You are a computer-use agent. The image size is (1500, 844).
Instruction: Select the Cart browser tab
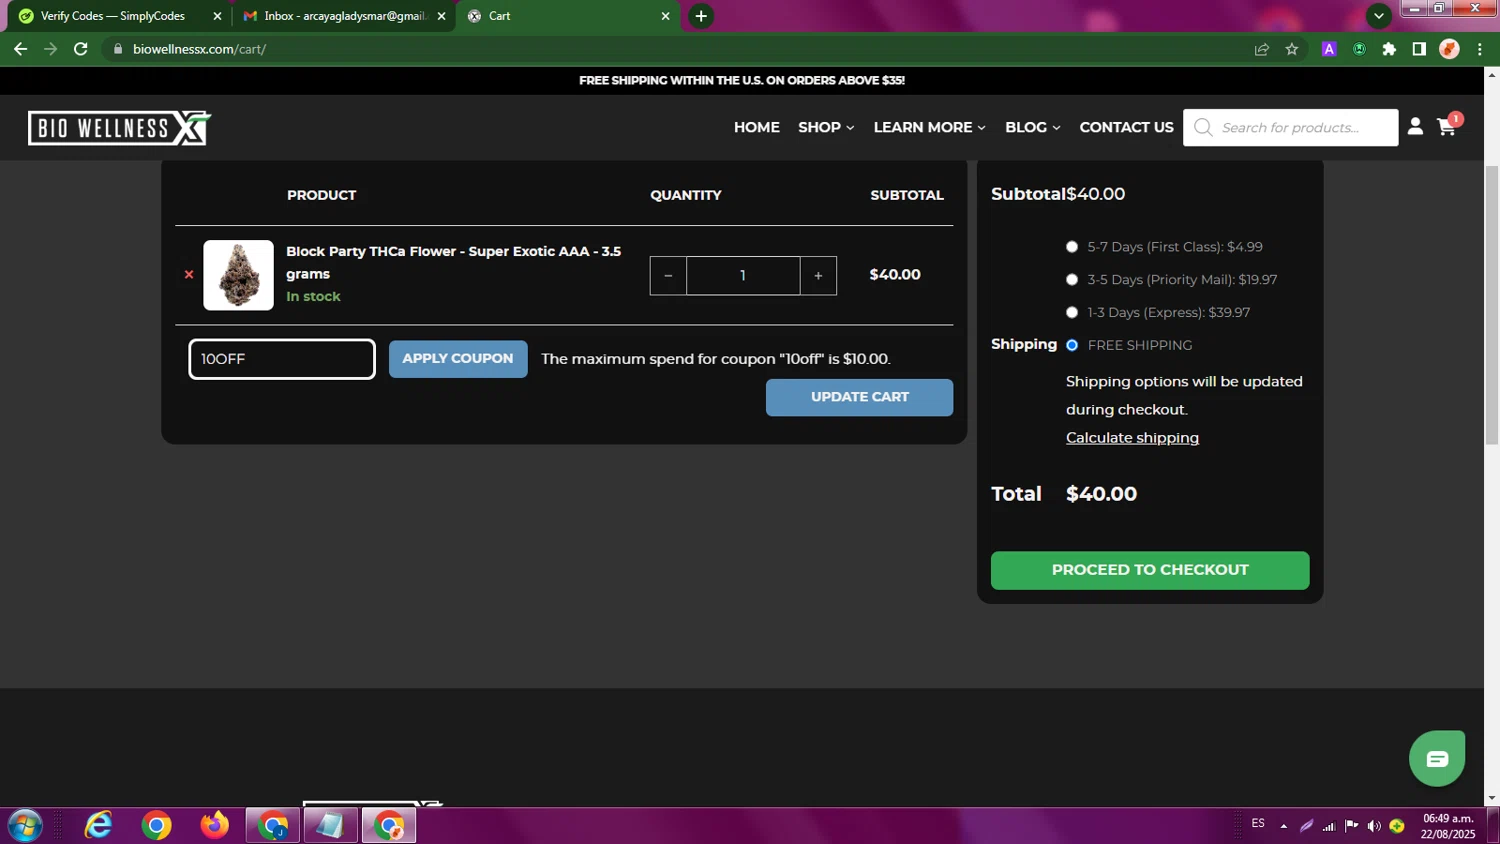click(x=567, y=16)
